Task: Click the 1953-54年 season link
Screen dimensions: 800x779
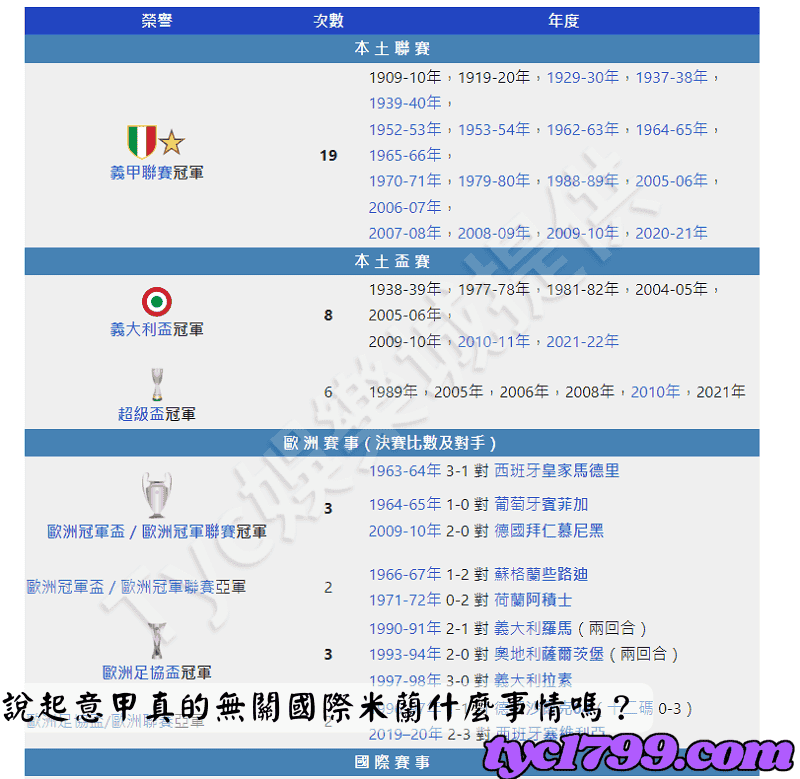Action: point(494,129)
